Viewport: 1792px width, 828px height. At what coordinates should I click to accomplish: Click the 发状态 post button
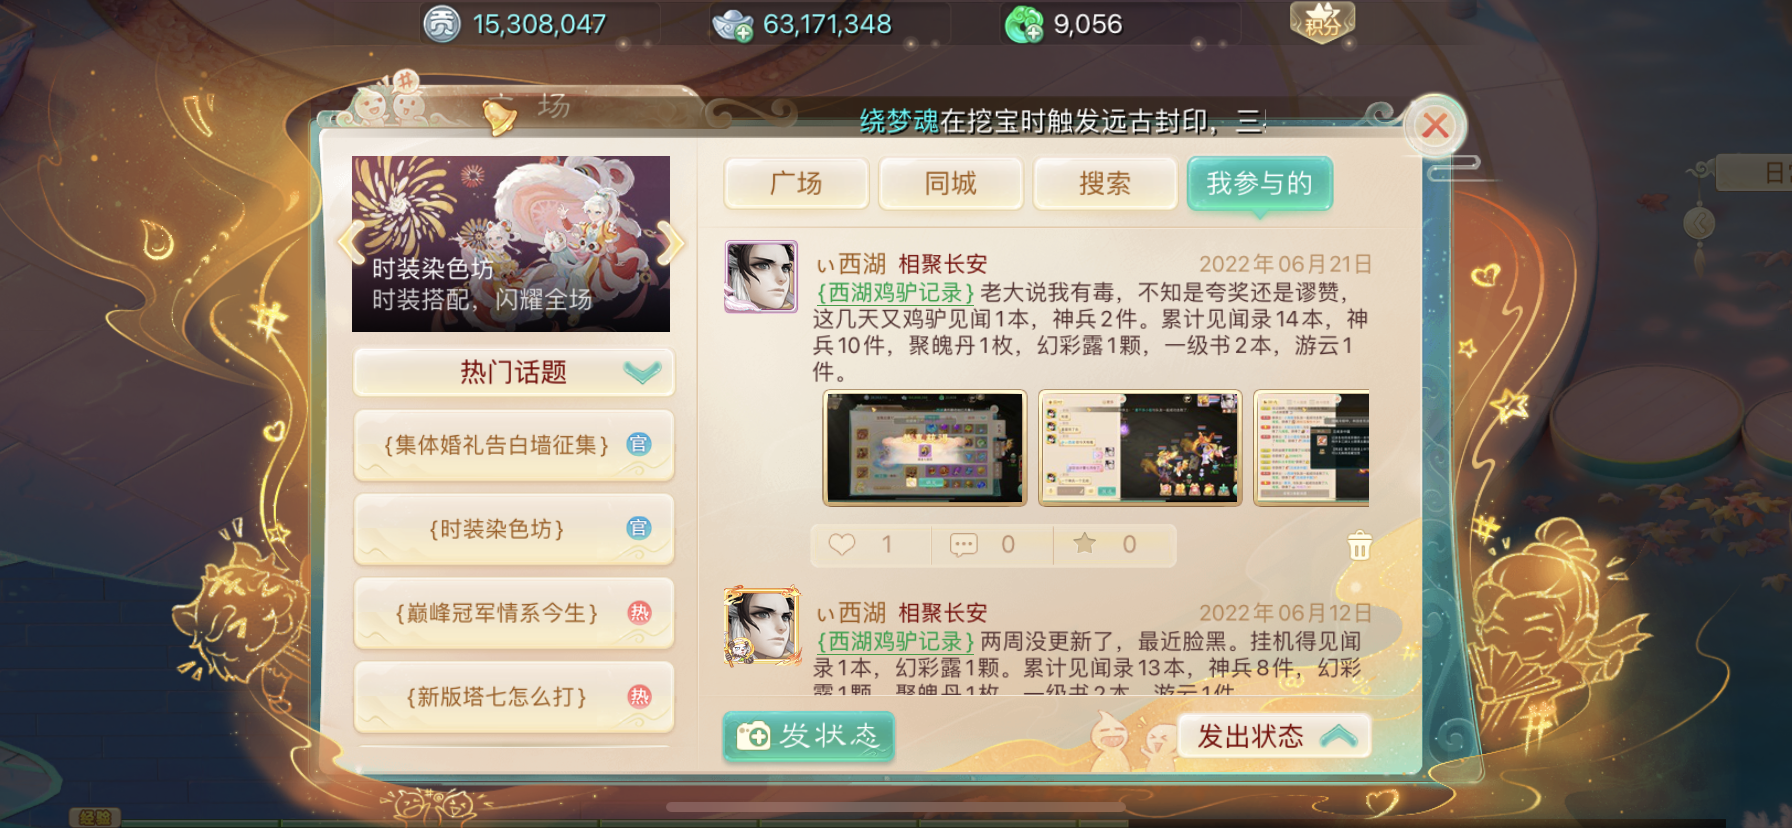tap(808, 736)
